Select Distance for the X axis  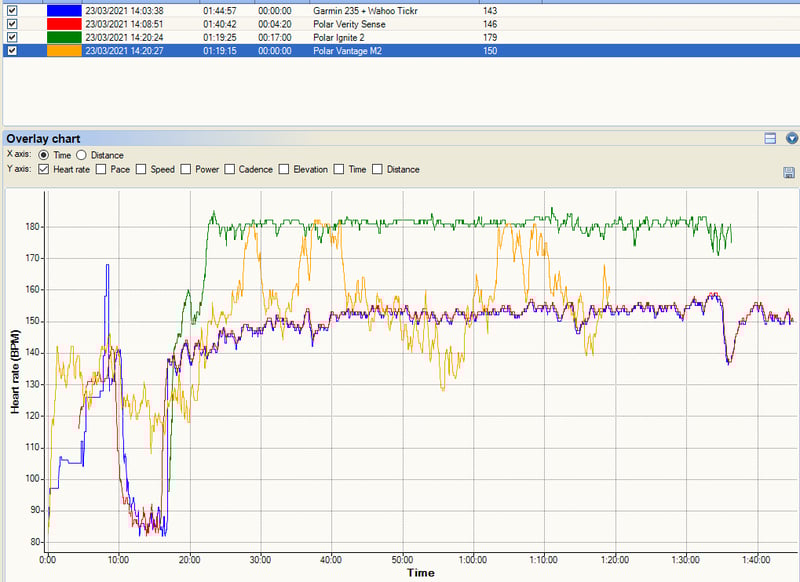pos(82,155)
